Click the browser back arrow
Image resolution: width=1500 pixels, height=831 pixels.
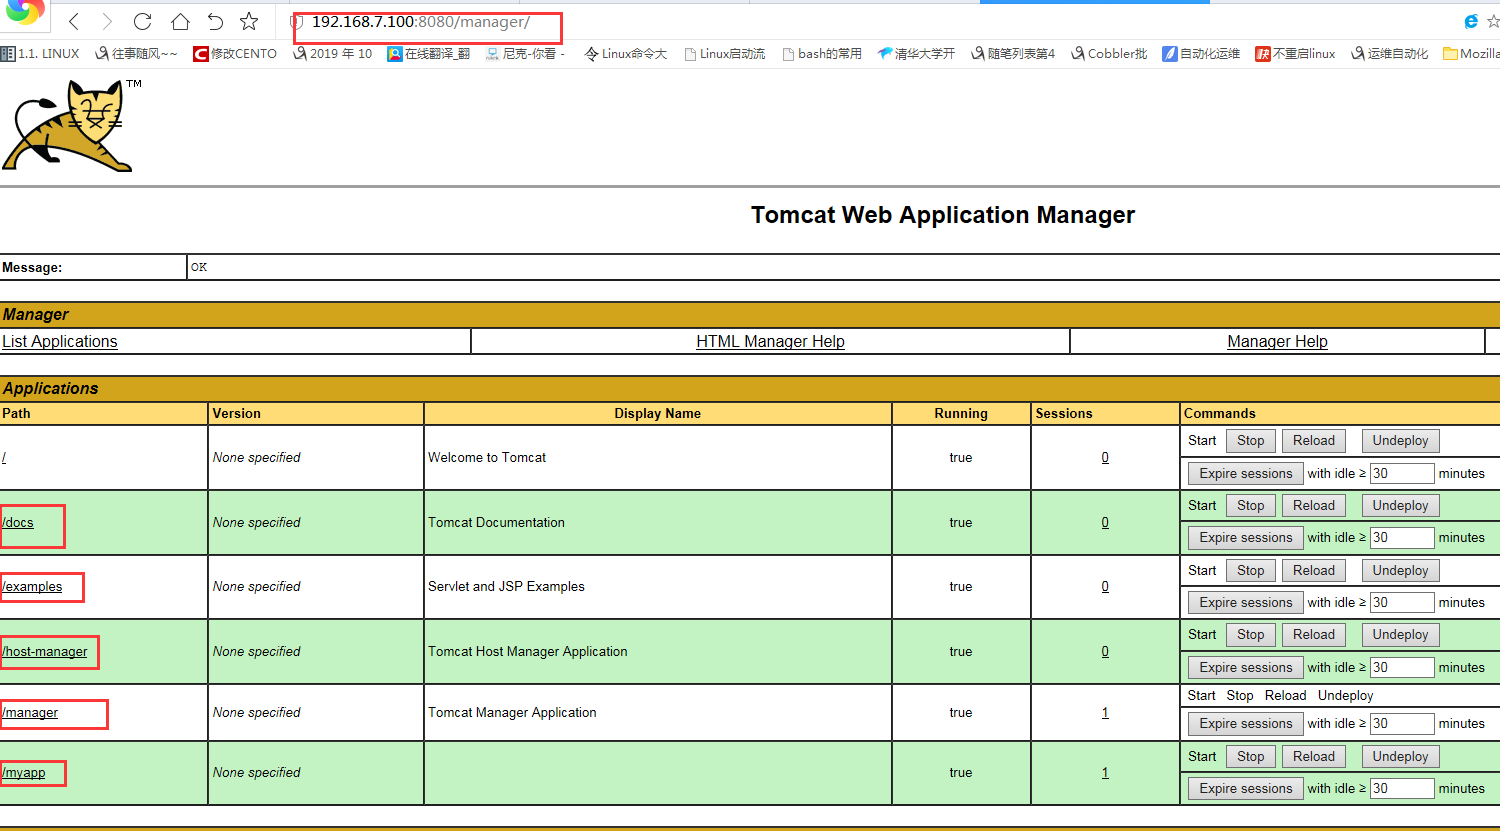(x=74, y=21)
